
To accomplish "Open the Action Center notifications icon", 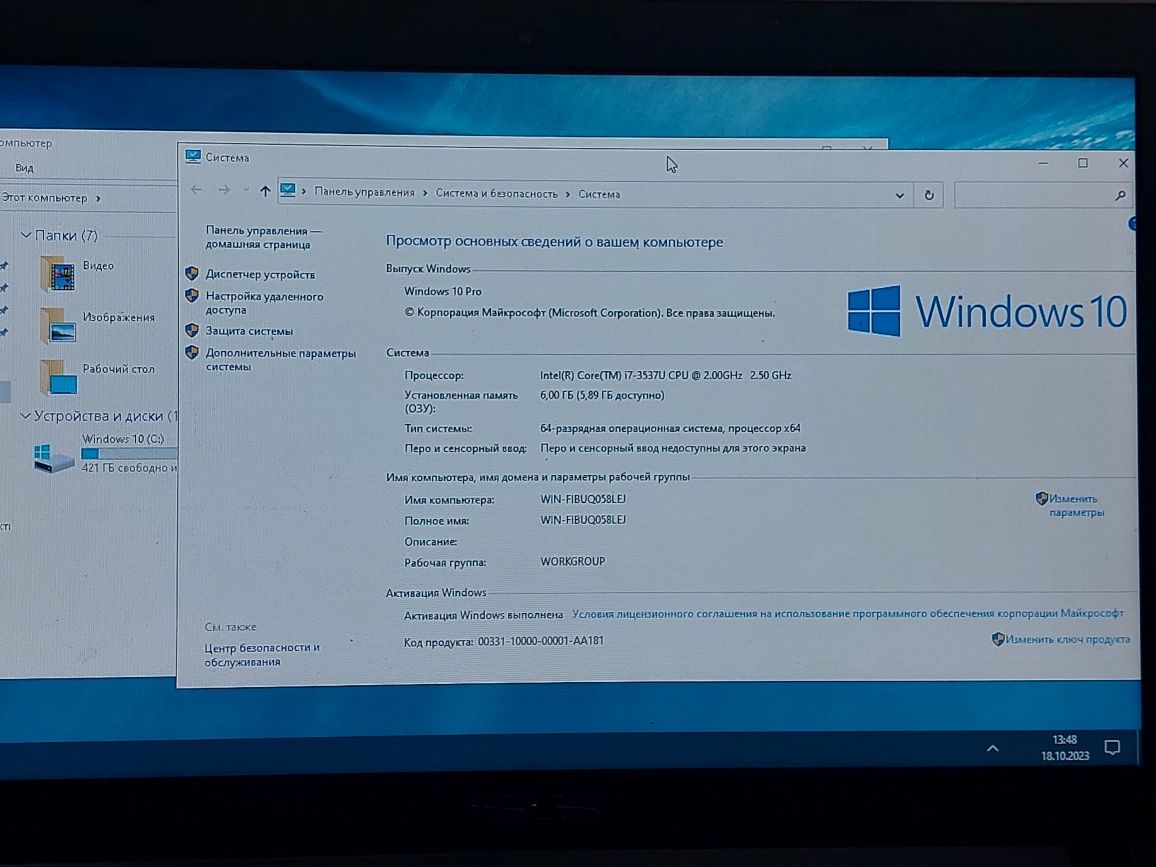I will click(1112, 748).
